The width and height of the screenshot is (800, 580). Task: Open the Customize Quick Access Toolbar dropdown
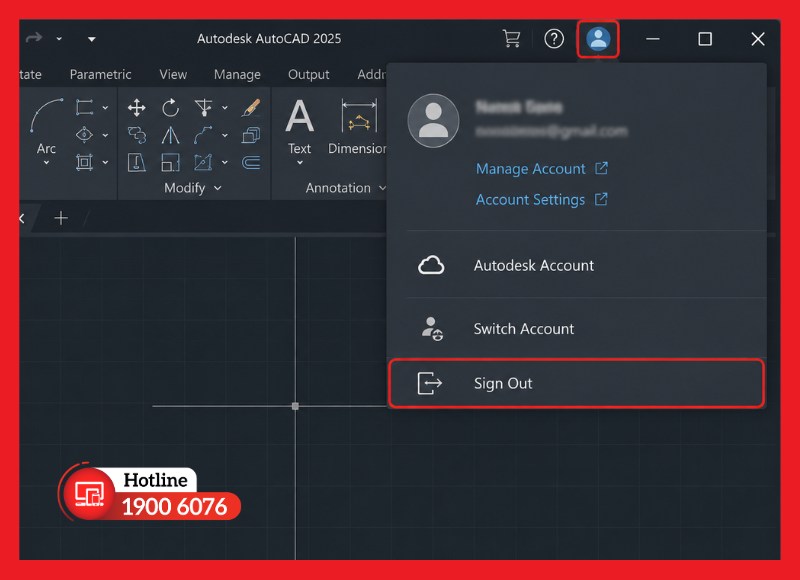click(x=91, y=39)
